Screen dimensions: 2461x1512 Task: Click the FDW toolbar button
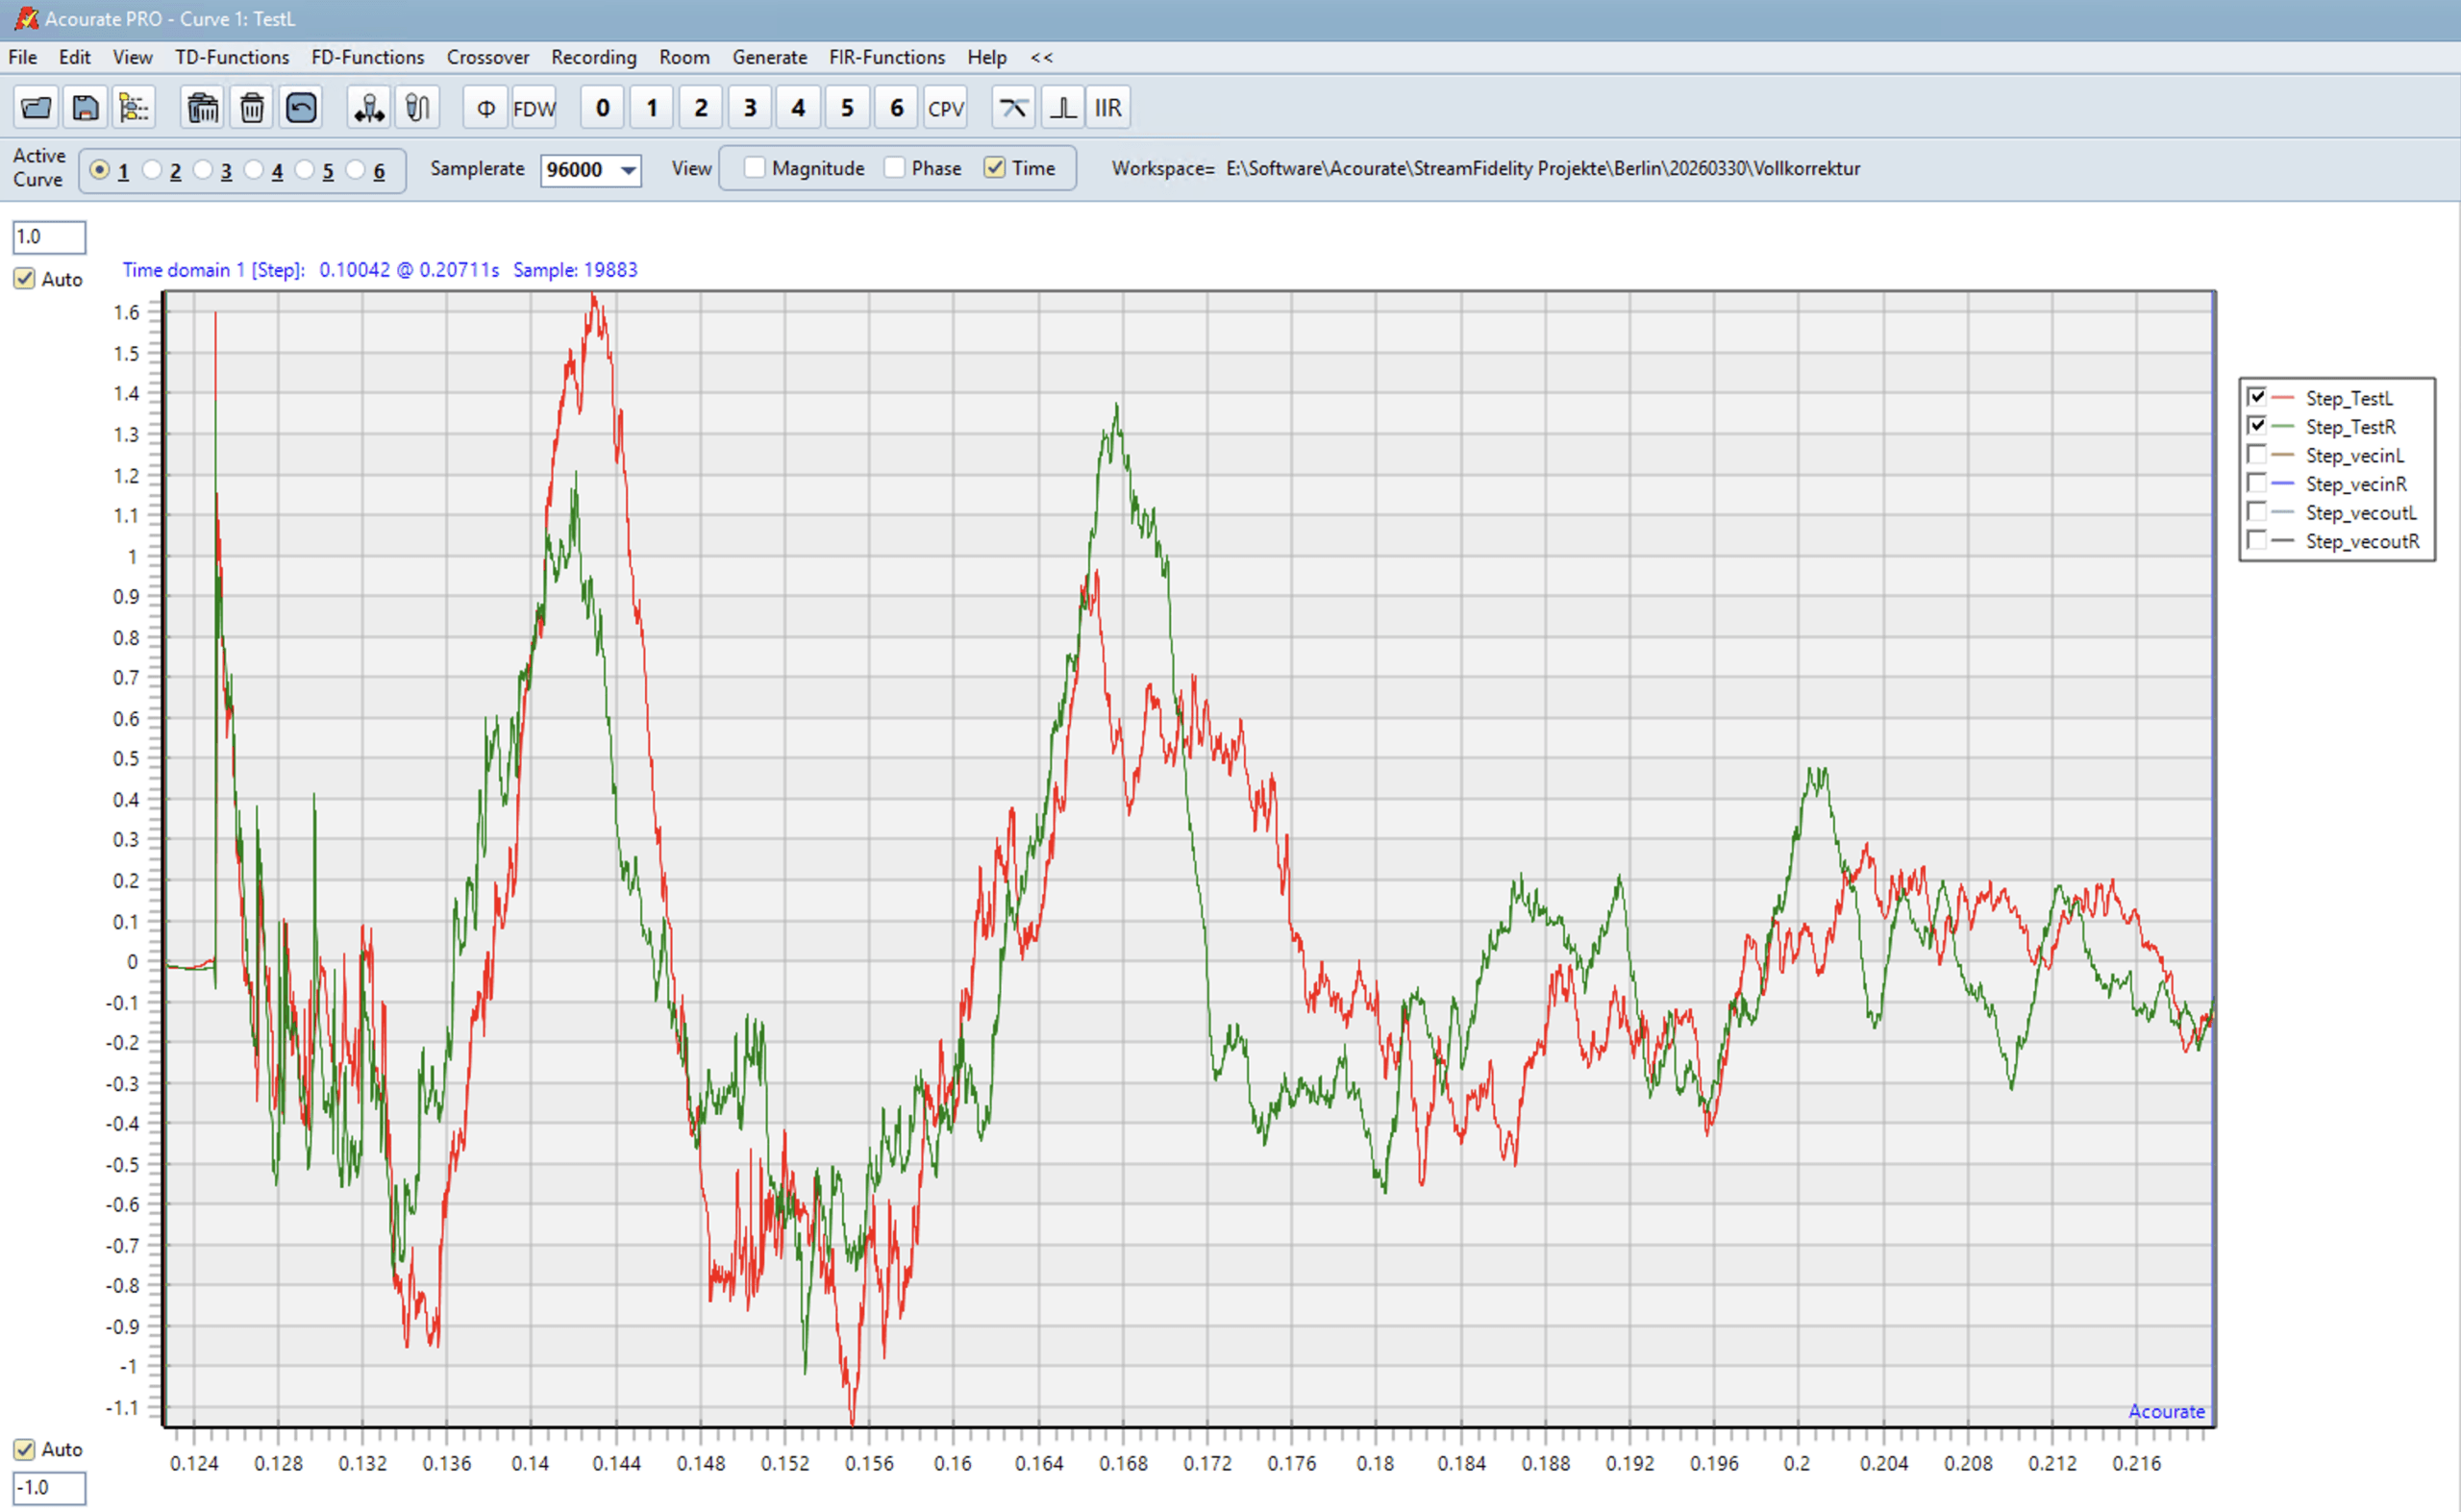point(534,108)
